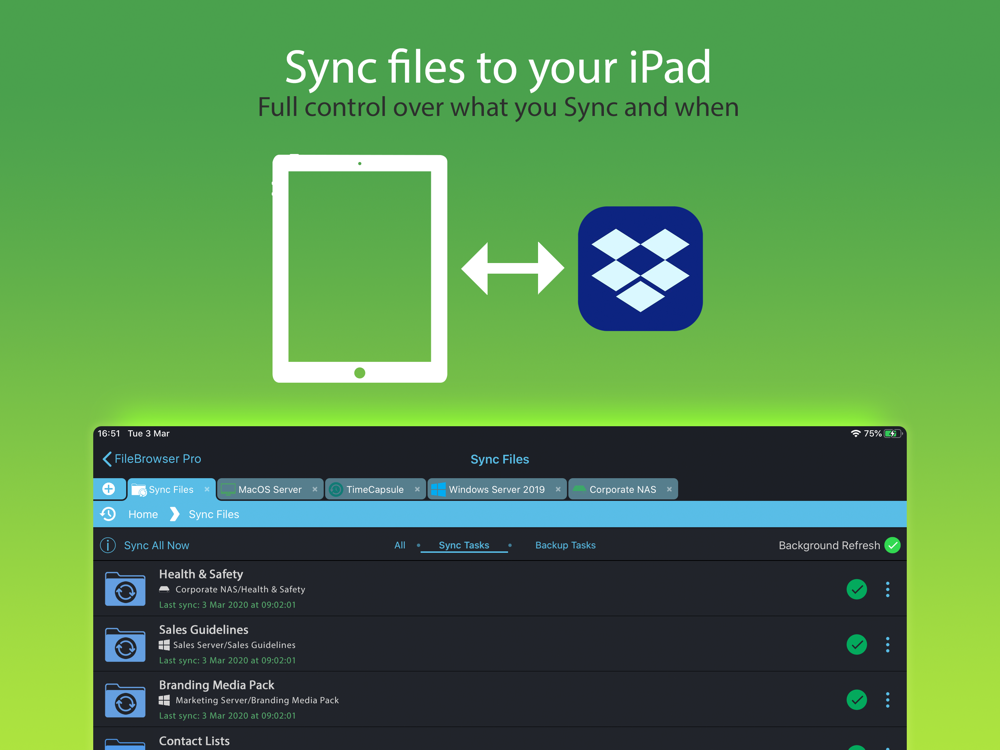Toggle Sales Guidelines sync status checkmark
Image resolution: width=1000 pixels, height=750 pixels.
pyautogui.click(x=857, y=645)
